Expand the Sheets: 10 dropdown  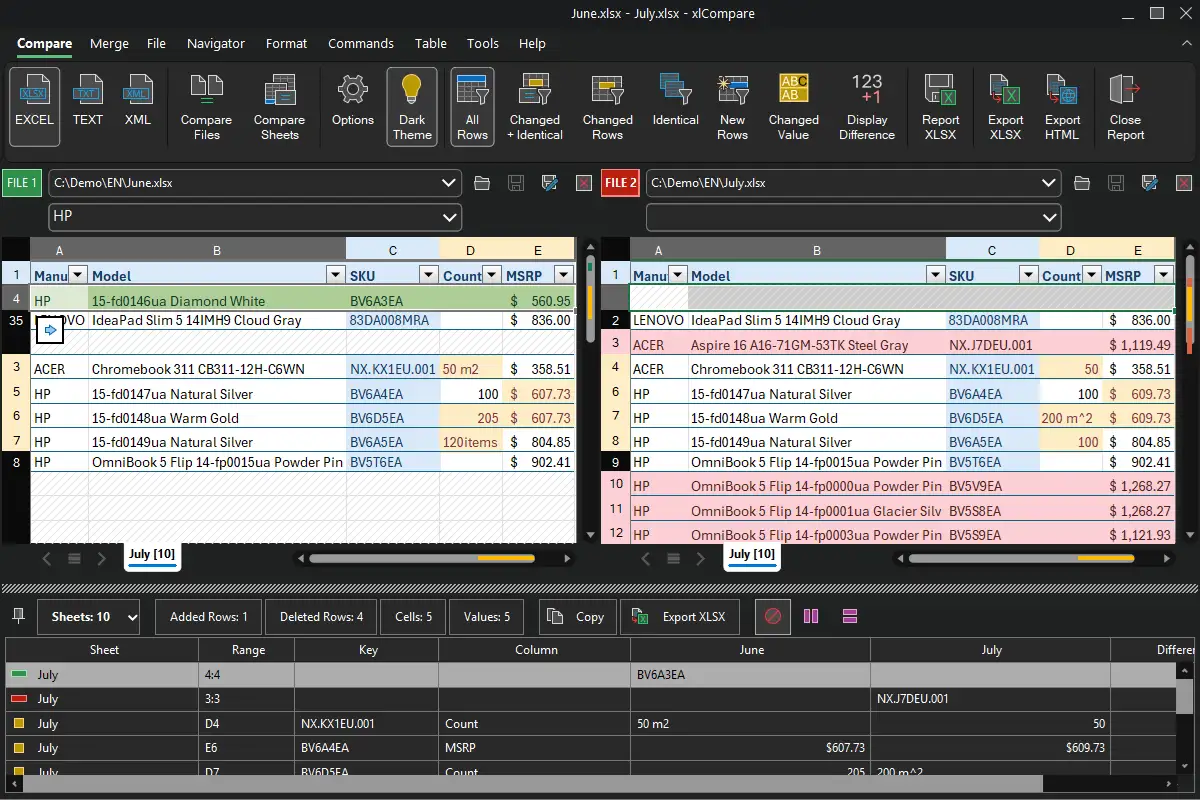click(133, 617)
